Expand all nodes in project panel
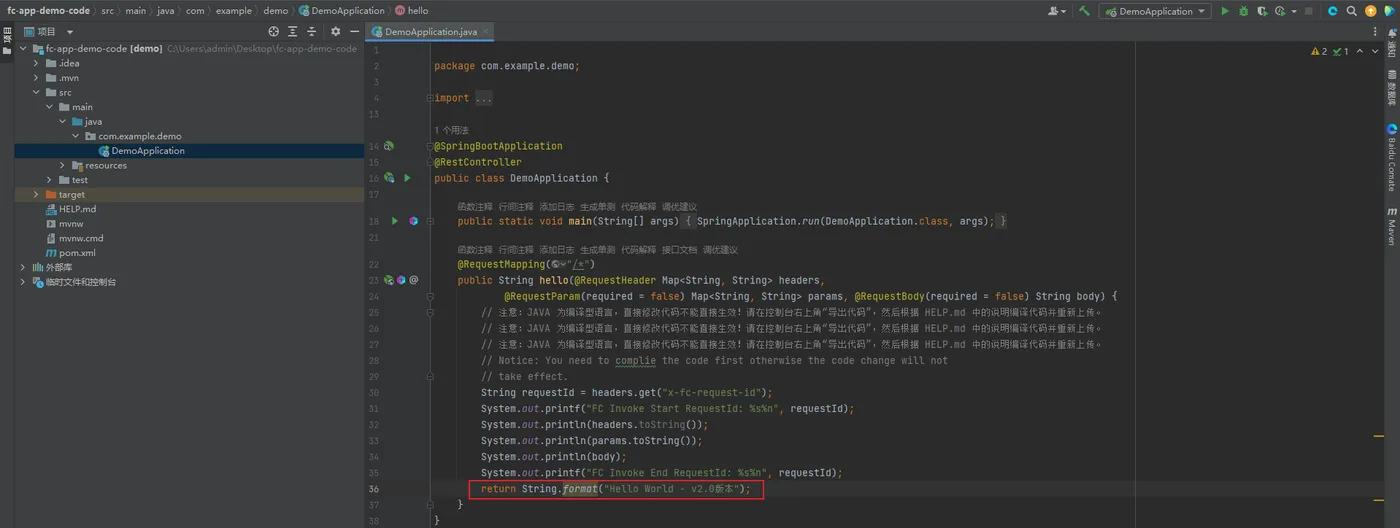This screenshot has height=528, width=1400. tap(292, 31)
